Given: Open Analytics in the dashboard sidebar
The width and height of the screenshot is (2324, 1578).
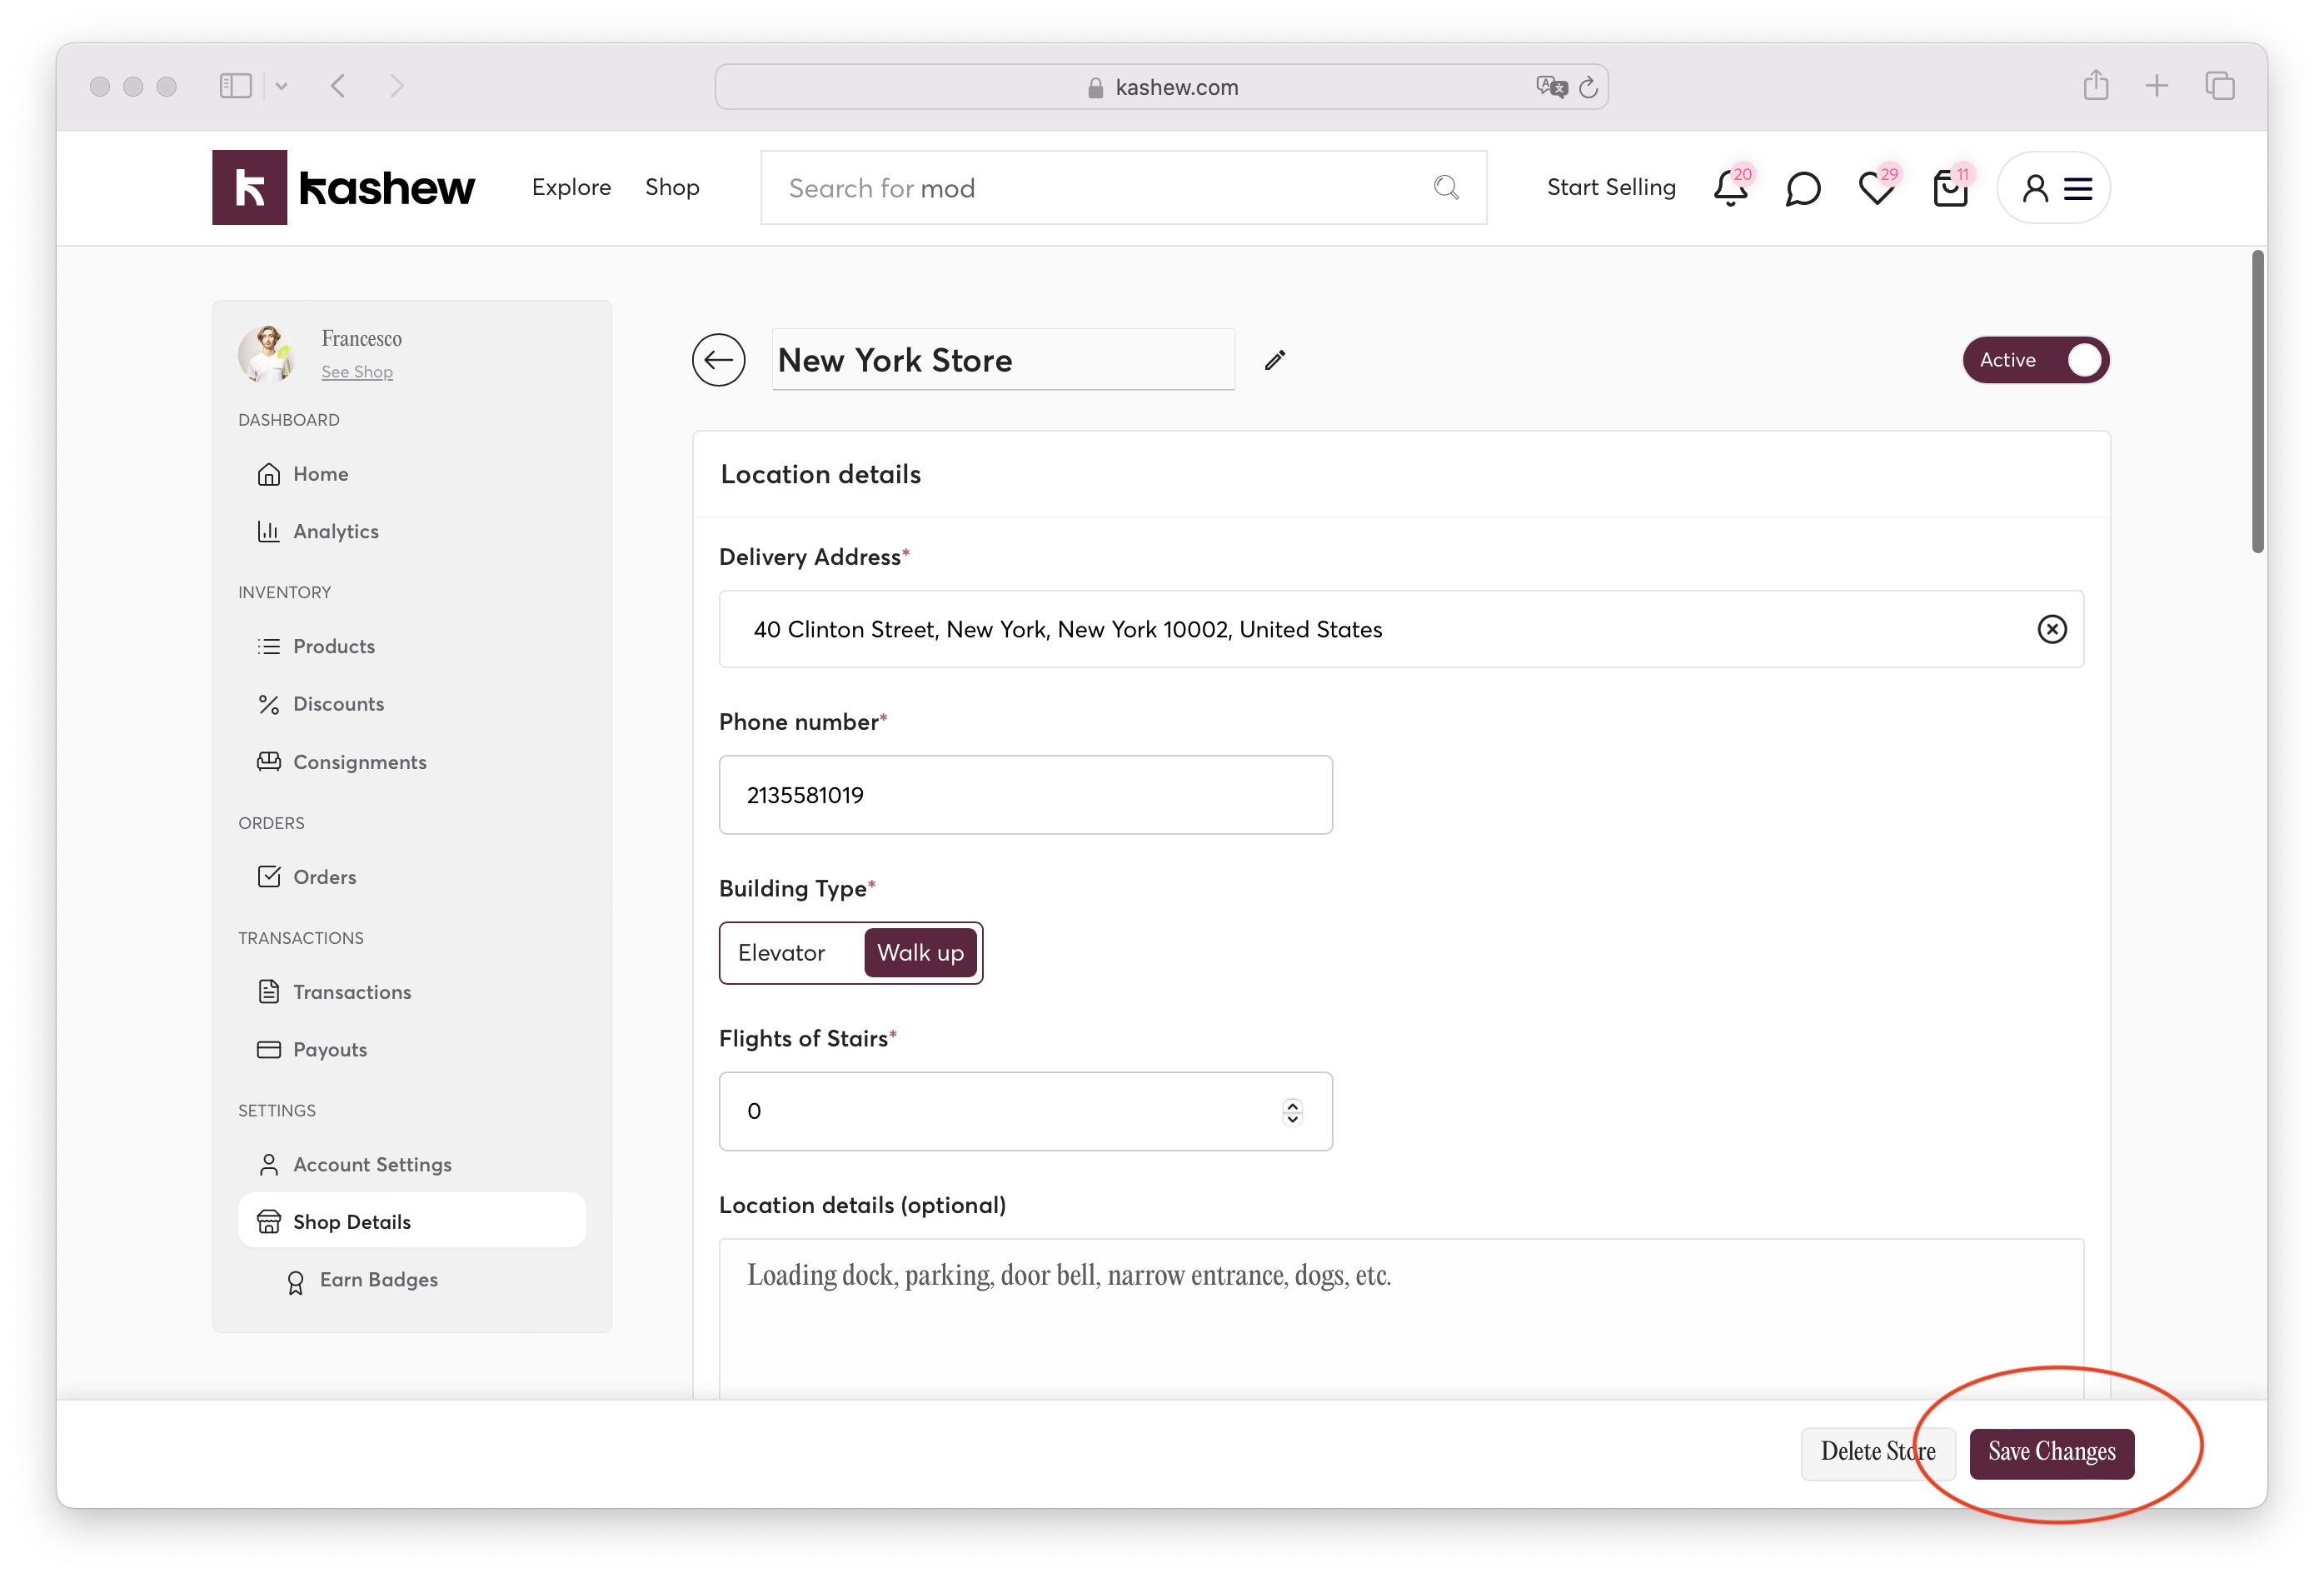Looking at the screenshot, I should click(335, 531).
